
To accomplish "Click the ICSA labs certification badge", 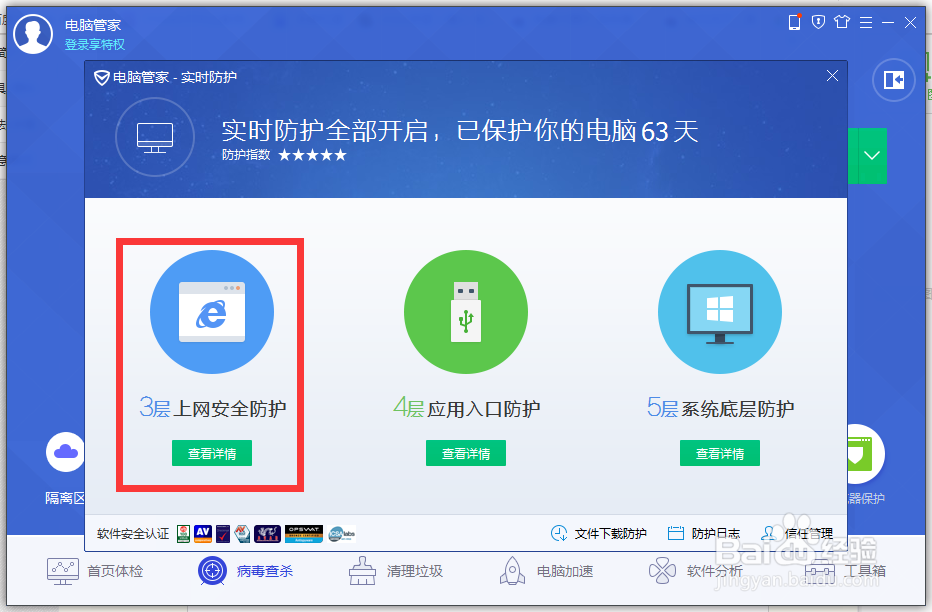I will 342,534.
